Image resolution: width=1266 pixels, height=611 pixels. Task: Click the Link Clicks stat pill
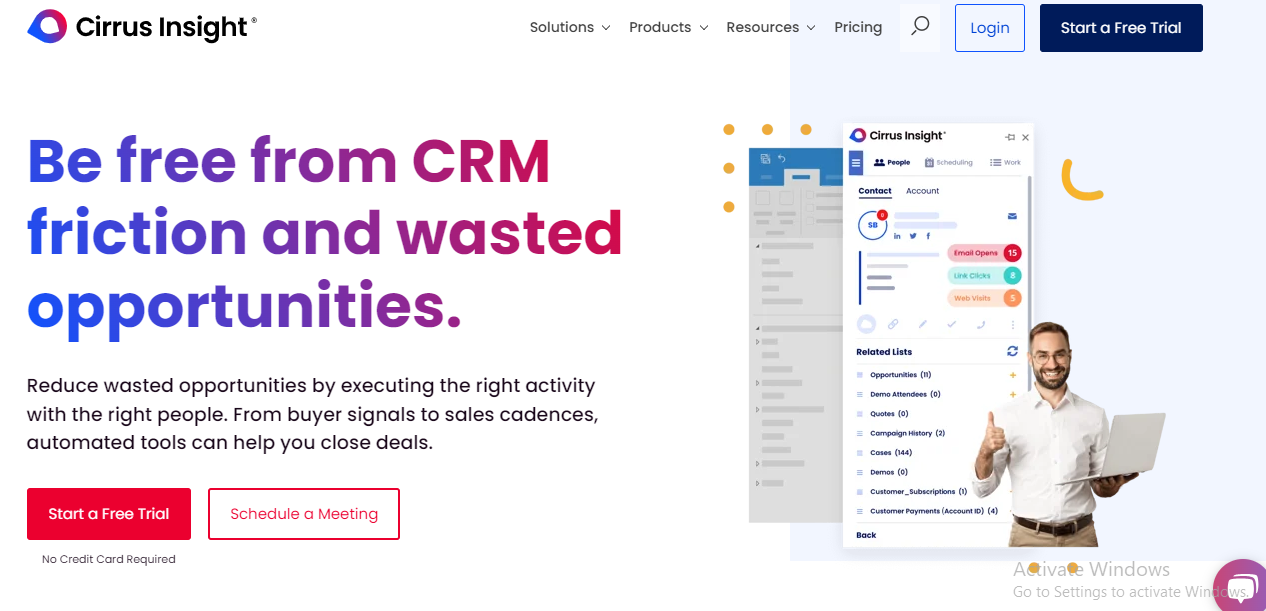tap(984, 276)
